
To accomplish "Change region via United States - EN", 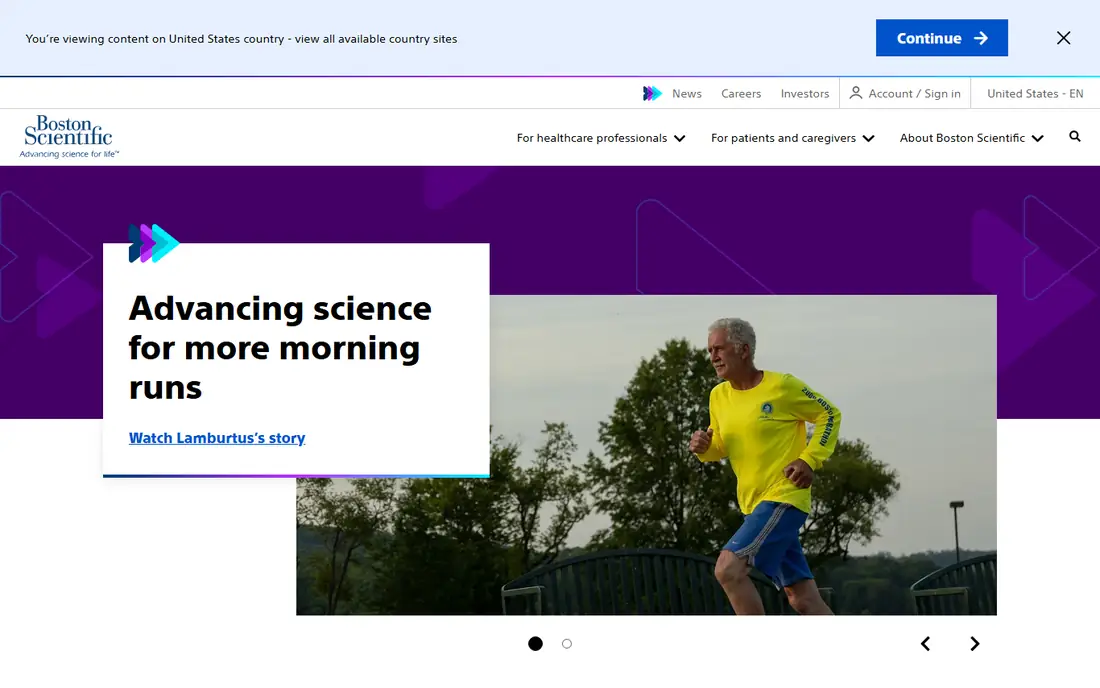I will 1035,93.
